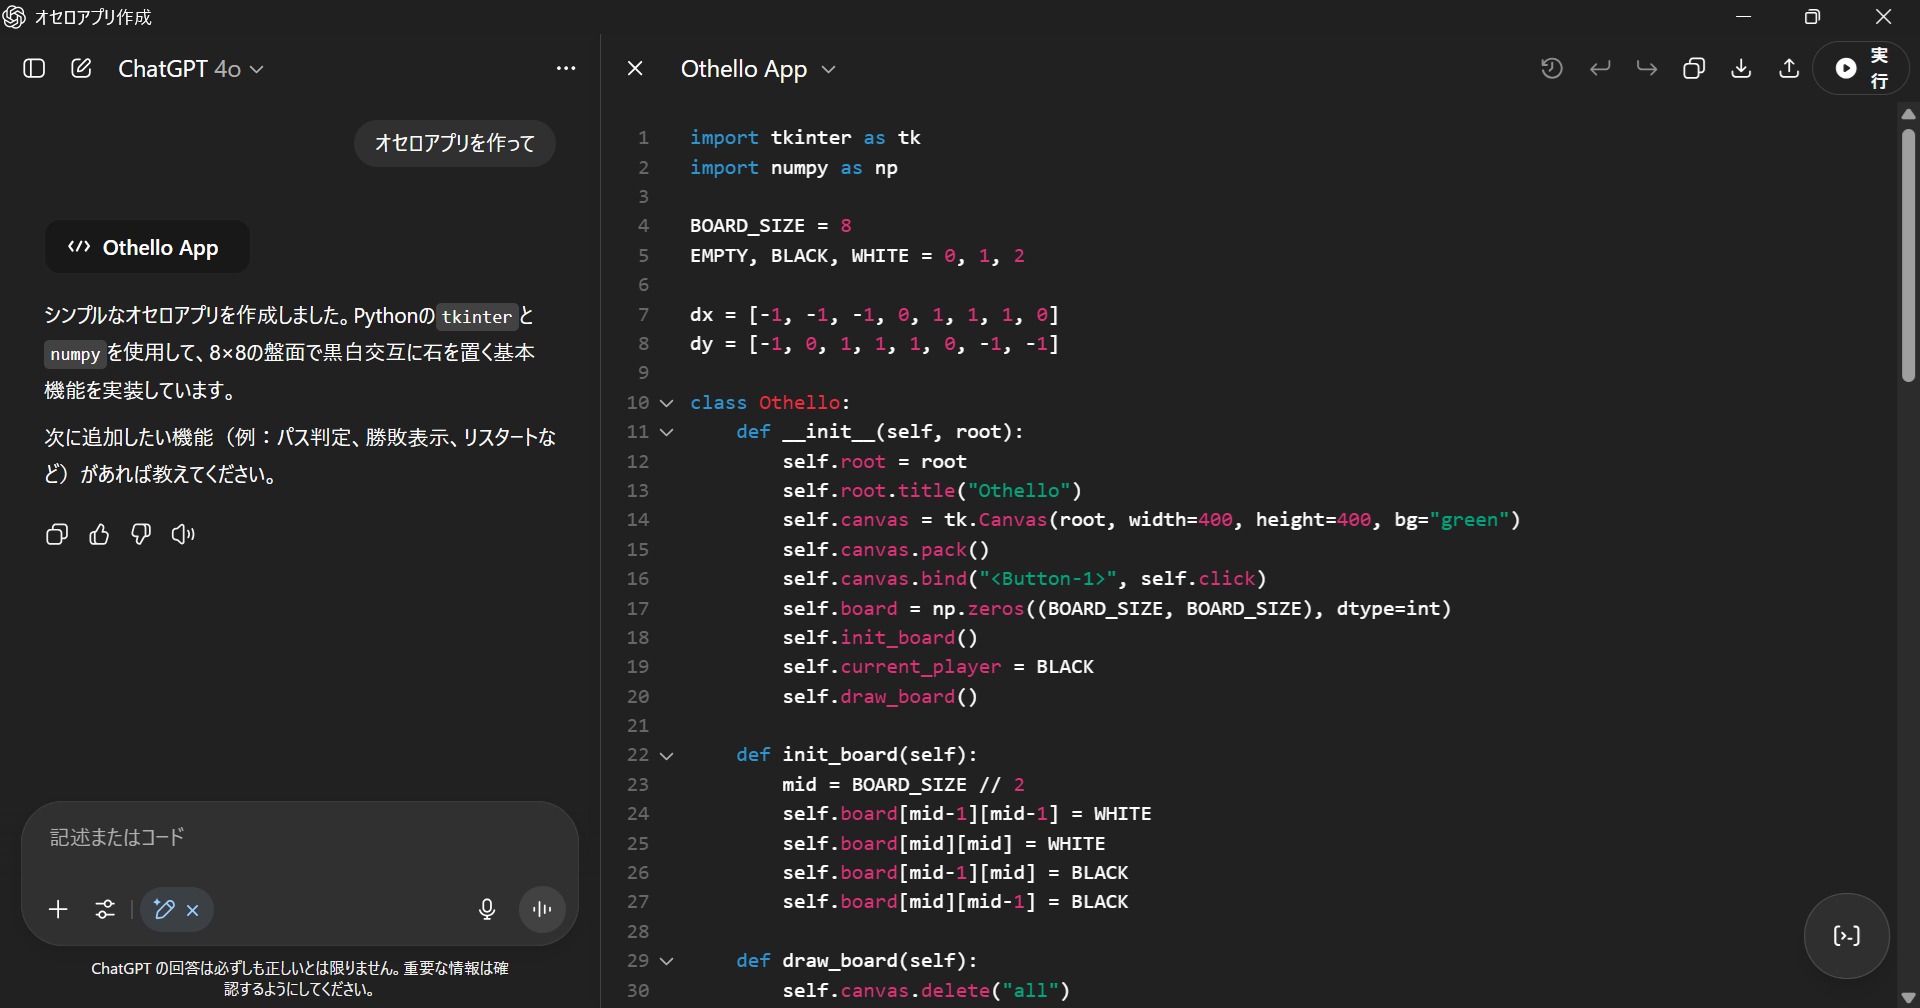This screenshot has width=1920, height=1008.
Task: Open the ChatGPT 4o model dropdown
Action: point(191,69)
